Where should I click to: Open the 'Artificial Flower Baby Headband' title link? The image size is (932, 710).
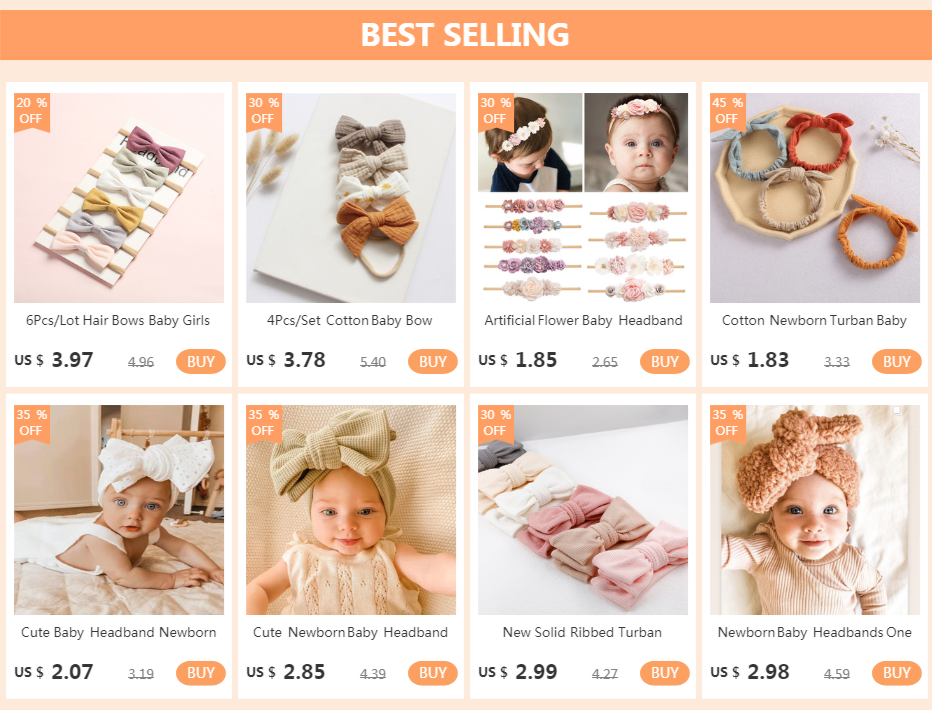583,320
